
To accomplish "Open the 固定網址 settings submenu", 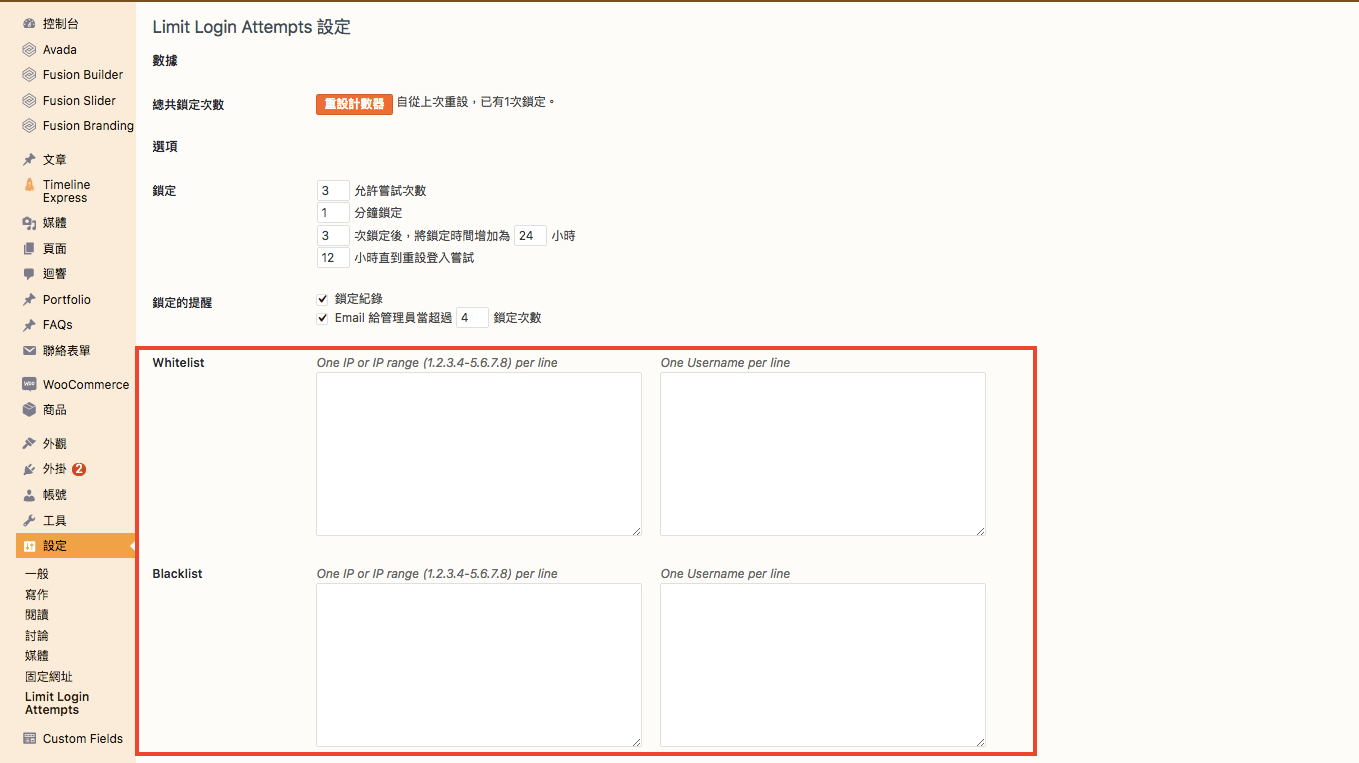I will coord(49,676).
